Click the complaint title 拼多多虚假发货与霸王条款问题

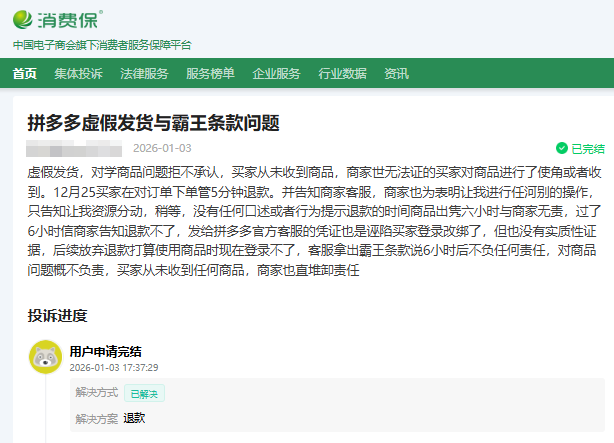coord(153,123)
